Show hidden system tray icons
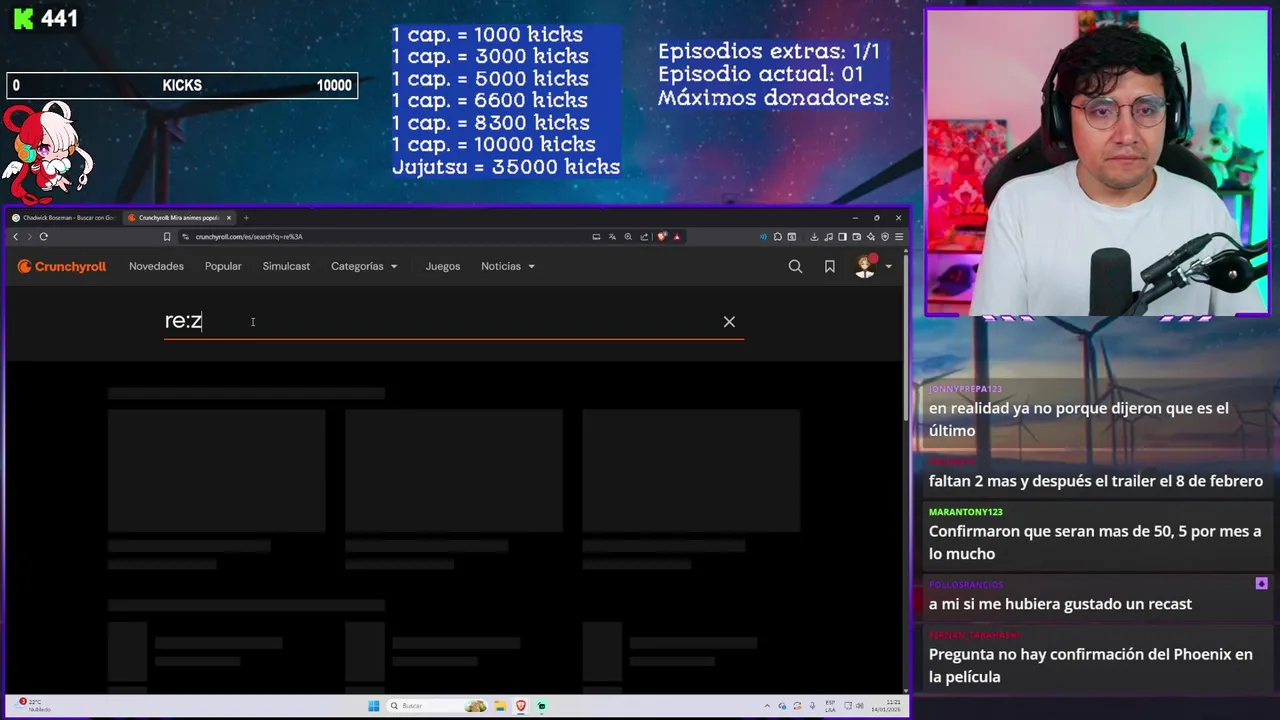 (x=767, y=706)
